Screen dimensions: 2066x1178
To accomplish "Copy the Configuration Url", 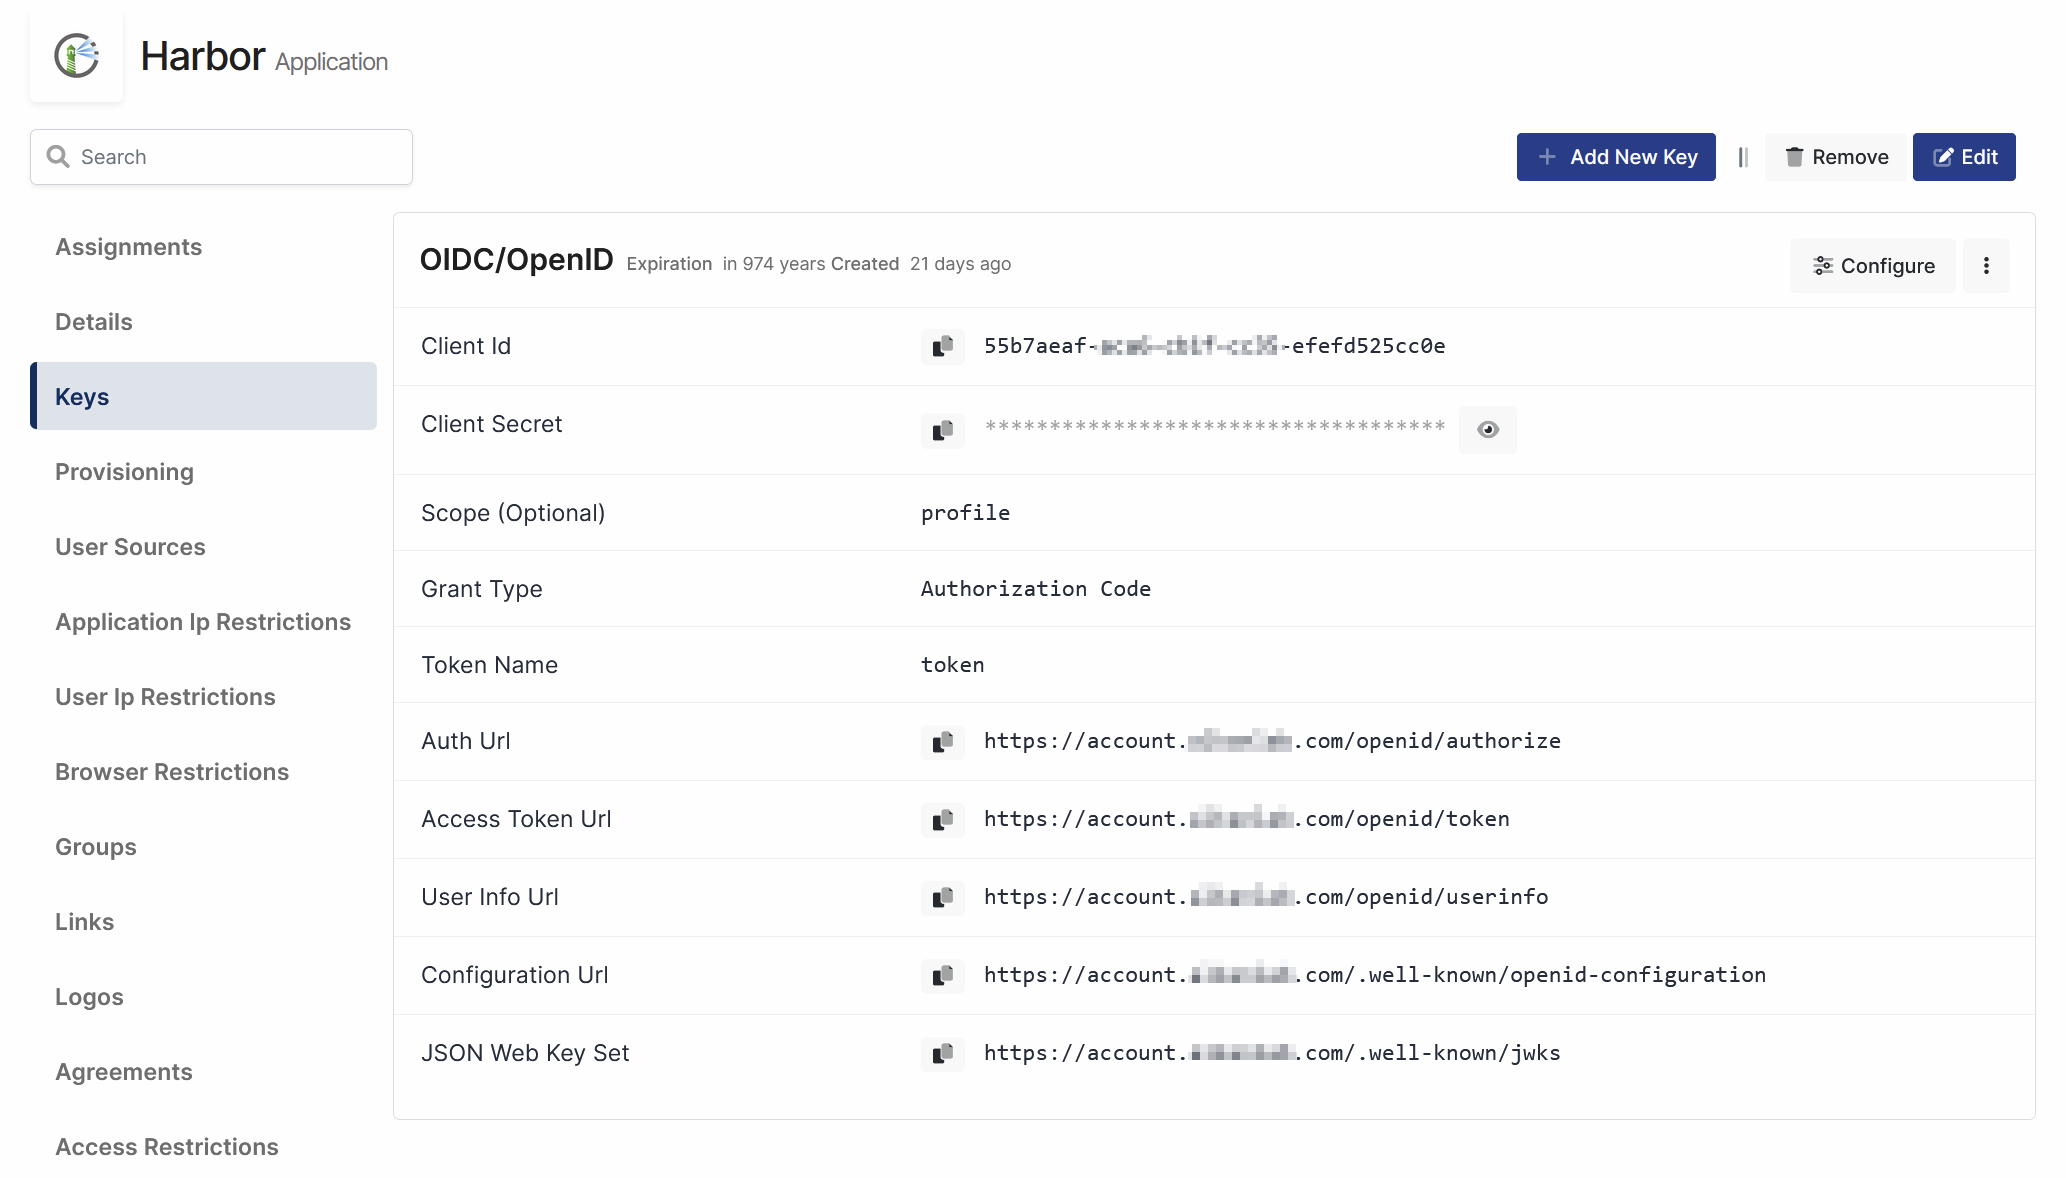I will [x=942, y=976].
